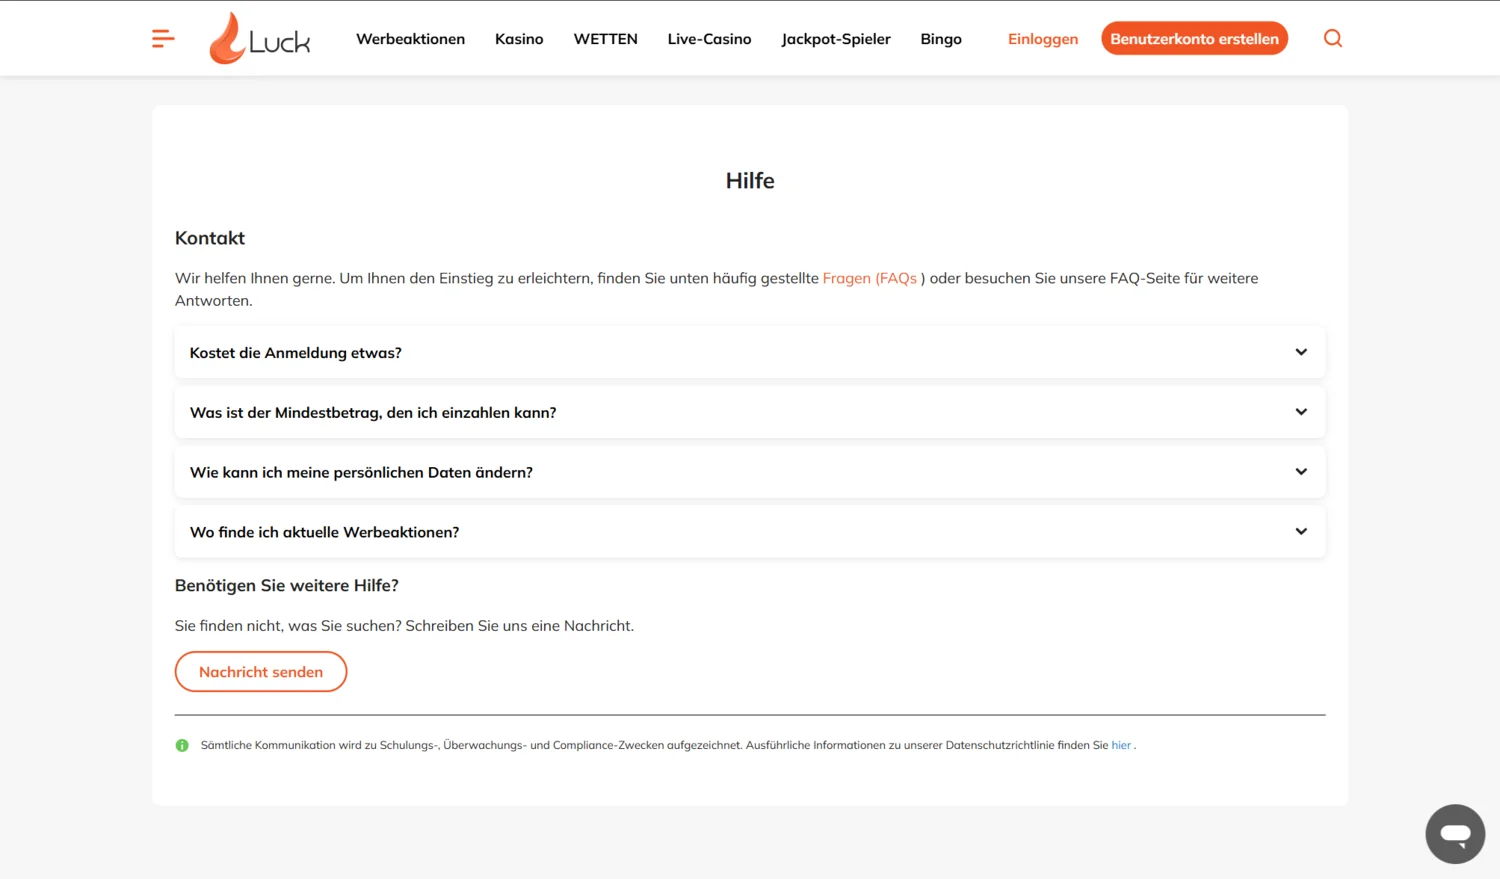Click the Einloggen login link
Image resolution: width=1500 pixels, height=879 pixels.
click(1042, 39)
